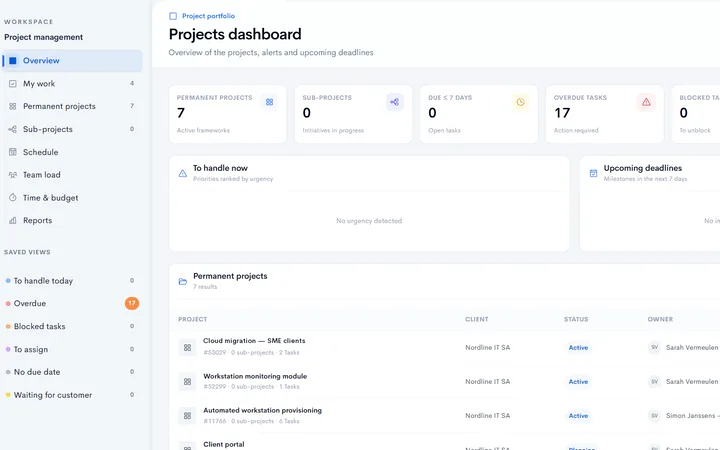Click the Cloud migration project grid icon
This screenshot has width=720, height=450.
(187, 348)
